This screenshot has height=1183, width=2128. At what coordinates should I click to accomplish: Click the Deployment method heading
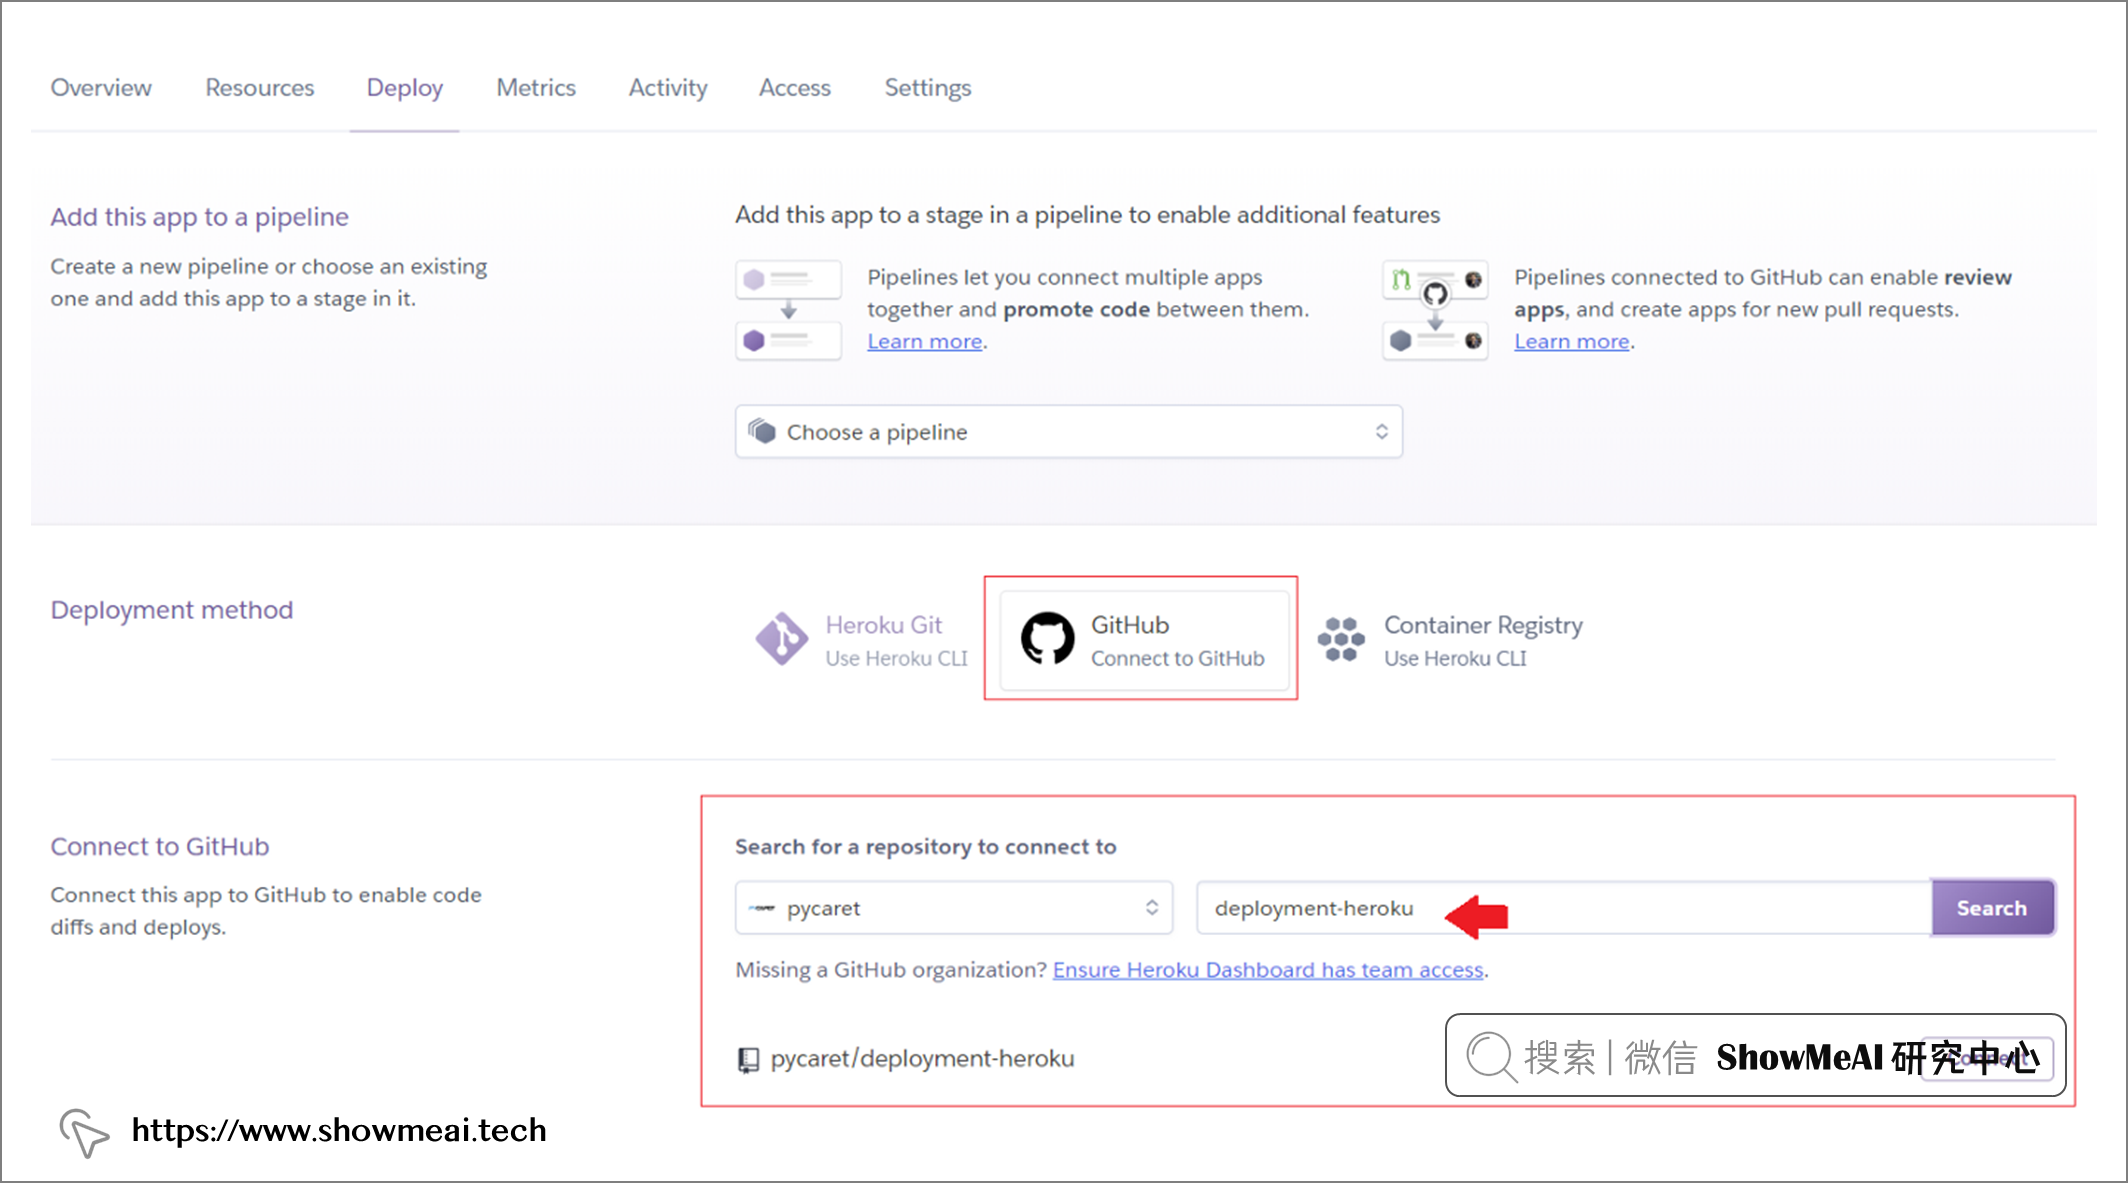tap(172, 610)
